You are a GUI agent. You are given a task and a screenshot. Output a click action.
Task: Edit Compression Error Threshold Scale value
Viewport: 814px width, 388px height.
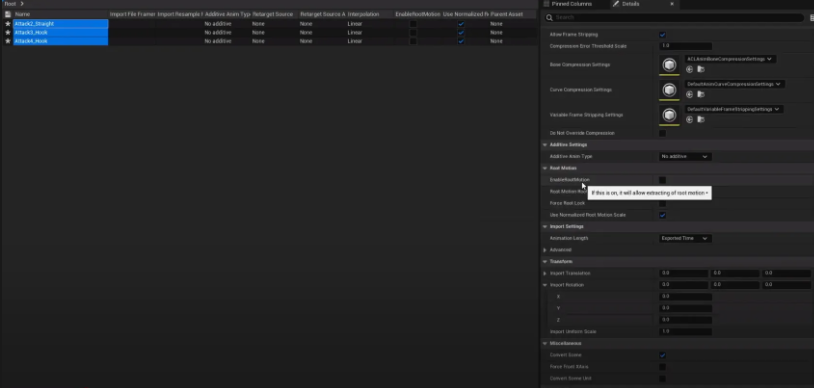point(685,46)
